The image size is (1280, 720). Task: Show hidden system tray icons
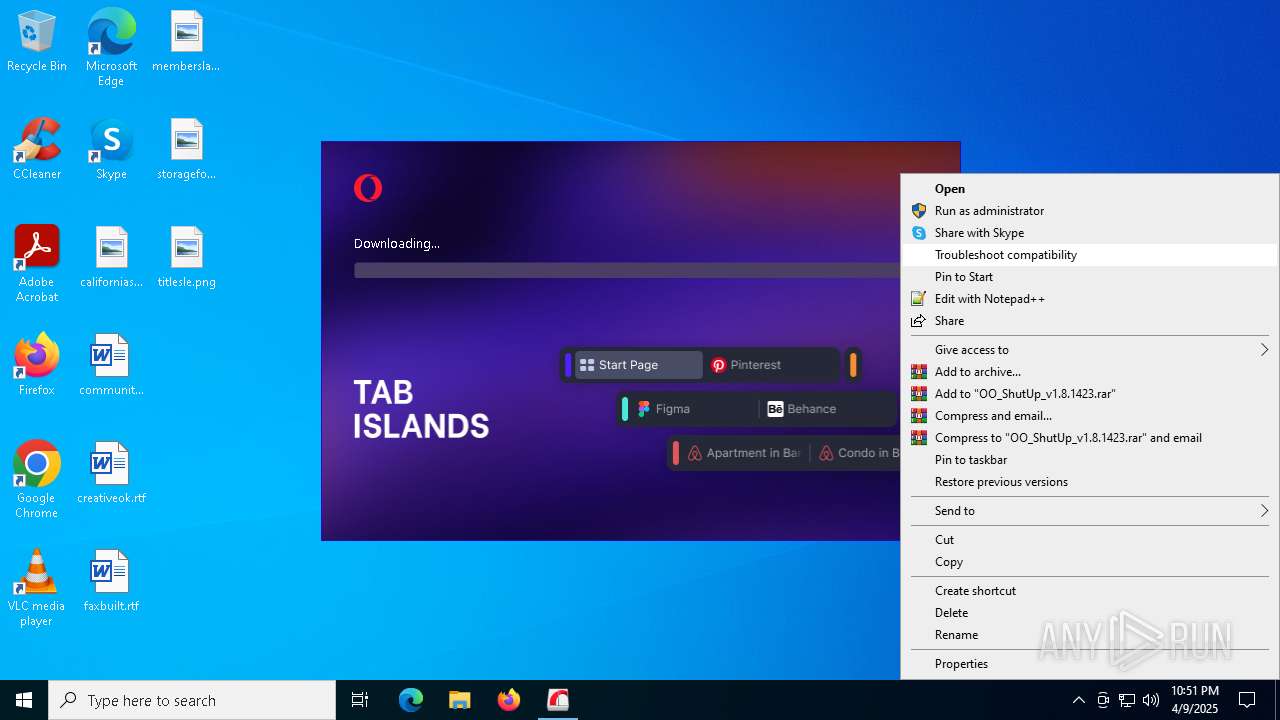[1078, 700]
